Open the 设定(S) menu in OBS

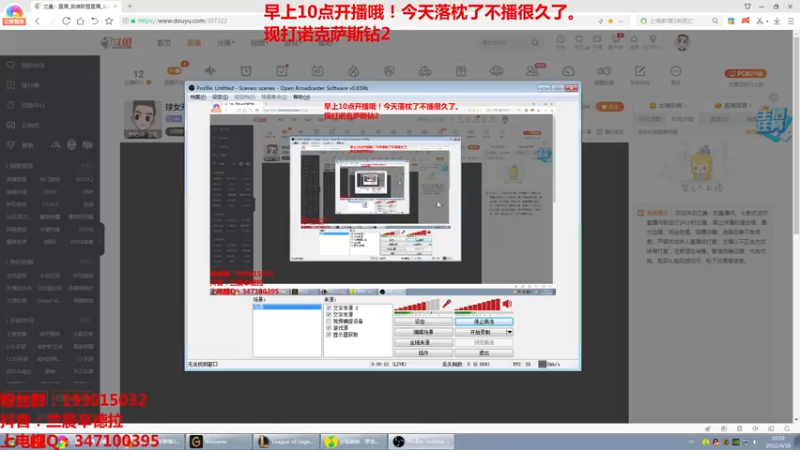pos(220,97)
